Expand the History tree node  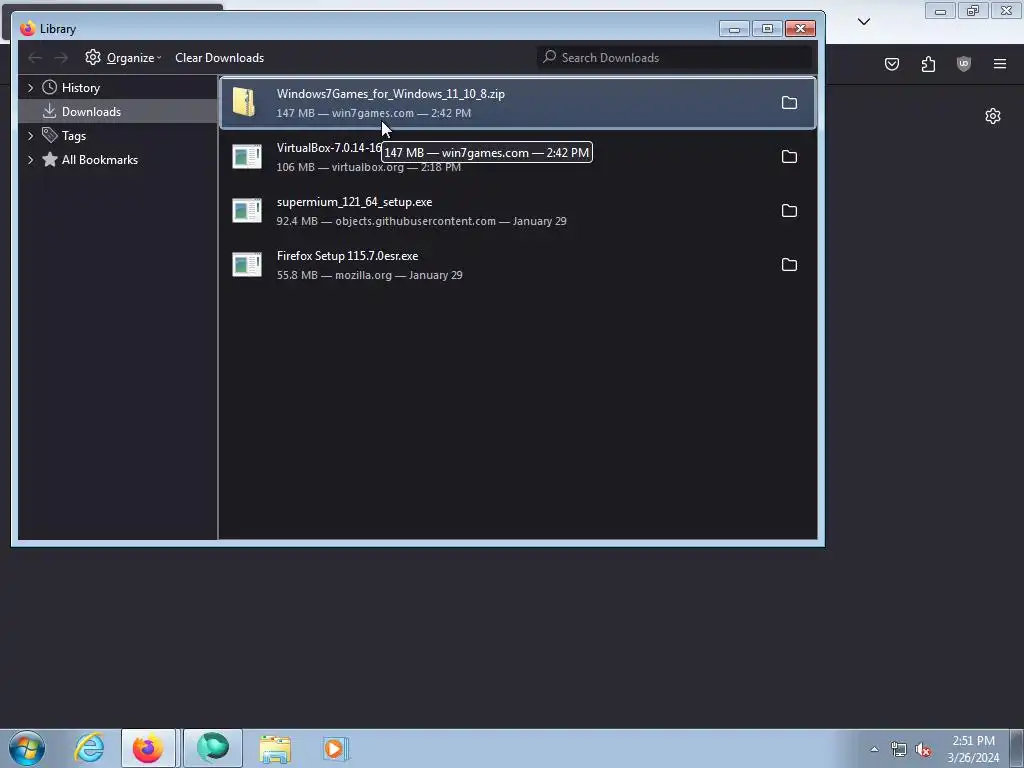tap(30, 88)
